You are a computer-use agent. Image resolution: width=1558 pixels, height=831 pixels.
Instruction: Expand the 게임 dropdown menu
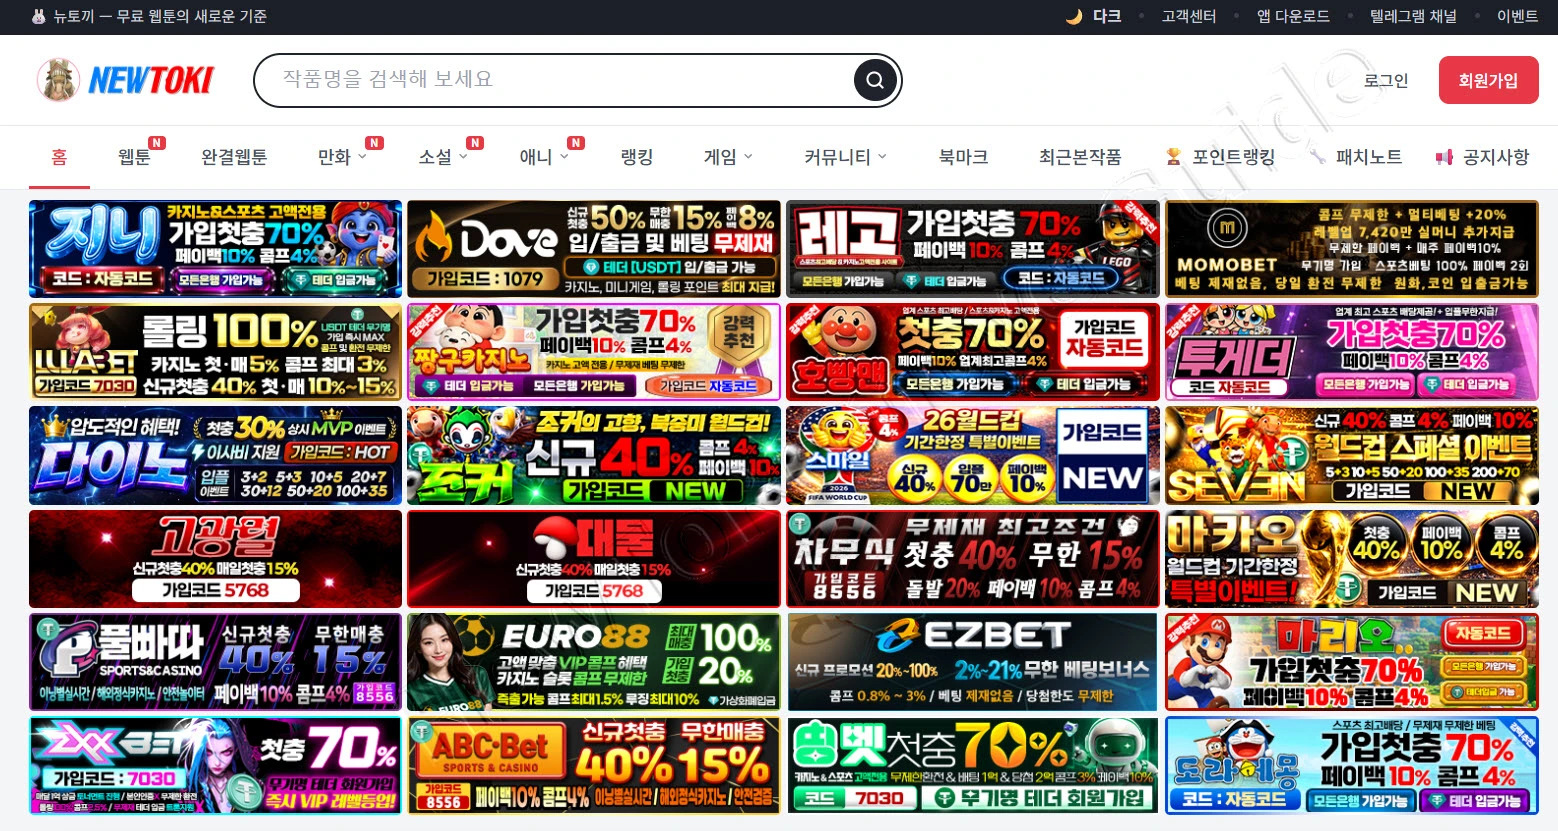(728, 157)
